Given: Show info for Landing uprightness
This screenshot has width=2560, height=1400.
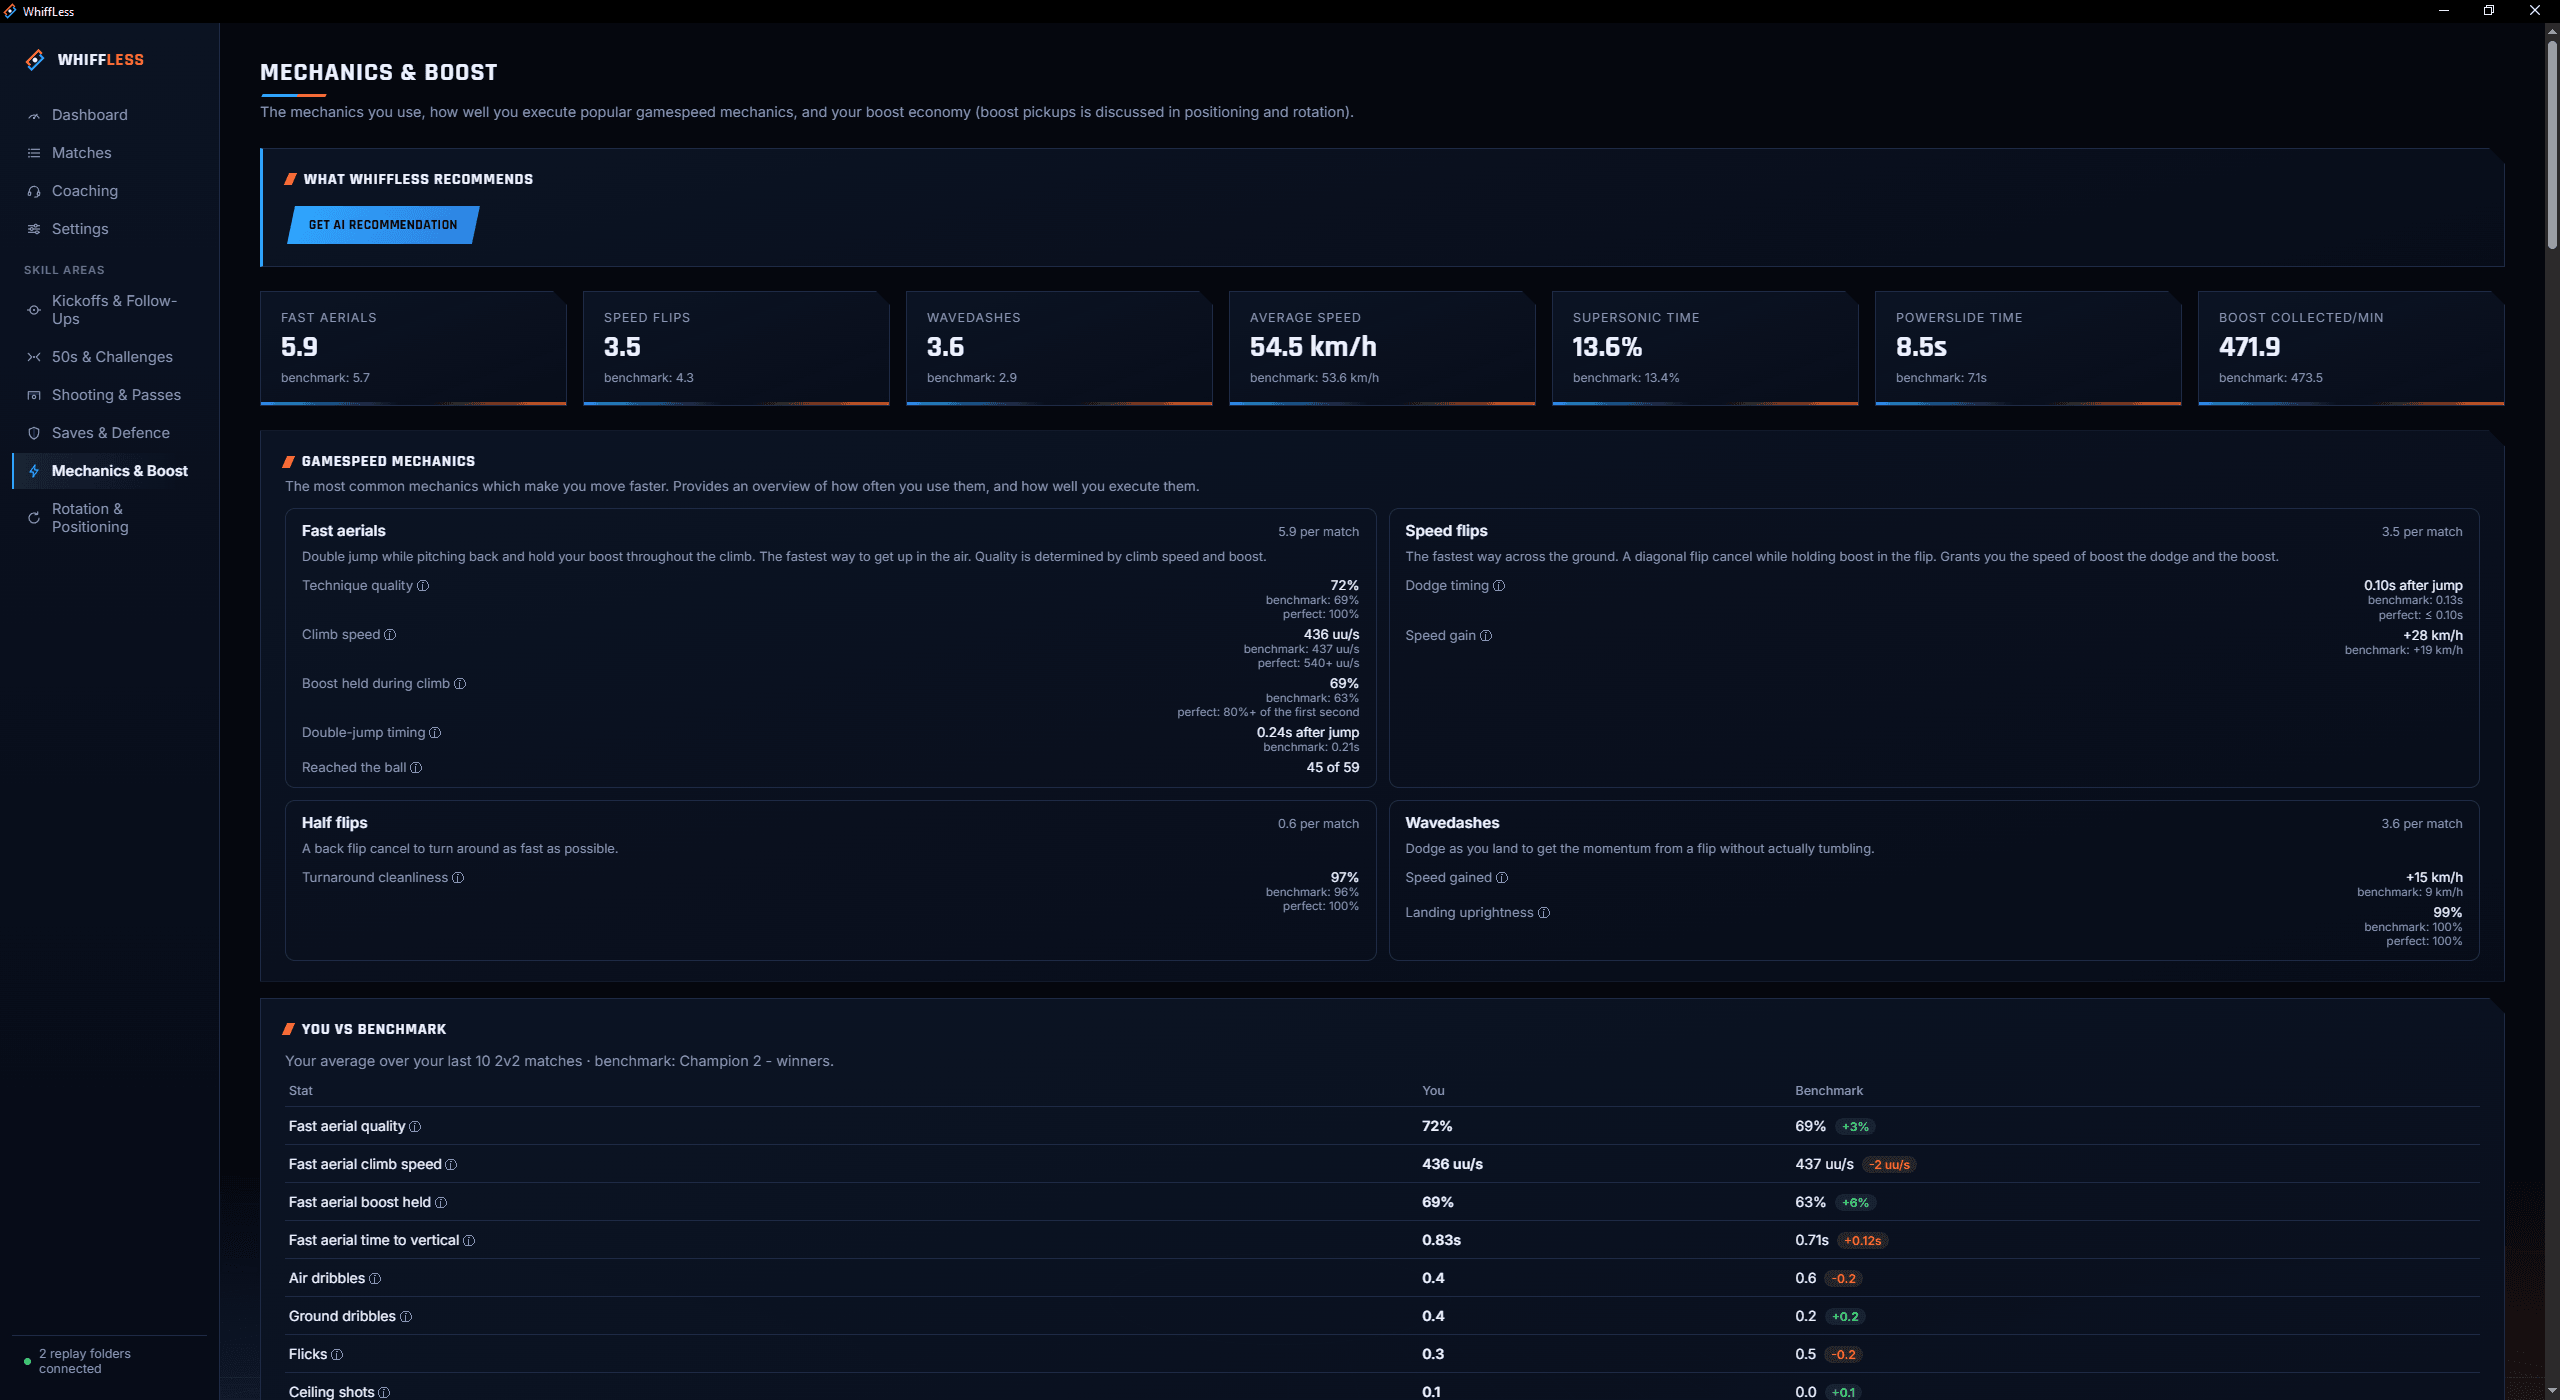Looking at the screenshot, I should pos(1544,913).
